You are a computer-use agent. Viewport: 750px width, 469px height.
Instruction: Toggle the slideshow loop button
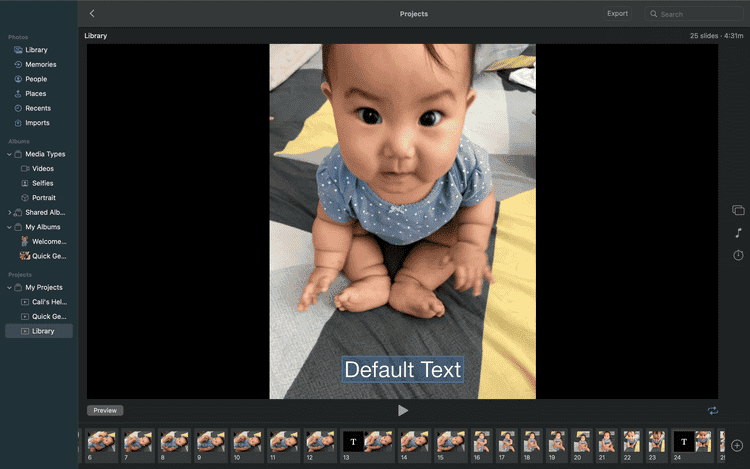coord(712,411)
